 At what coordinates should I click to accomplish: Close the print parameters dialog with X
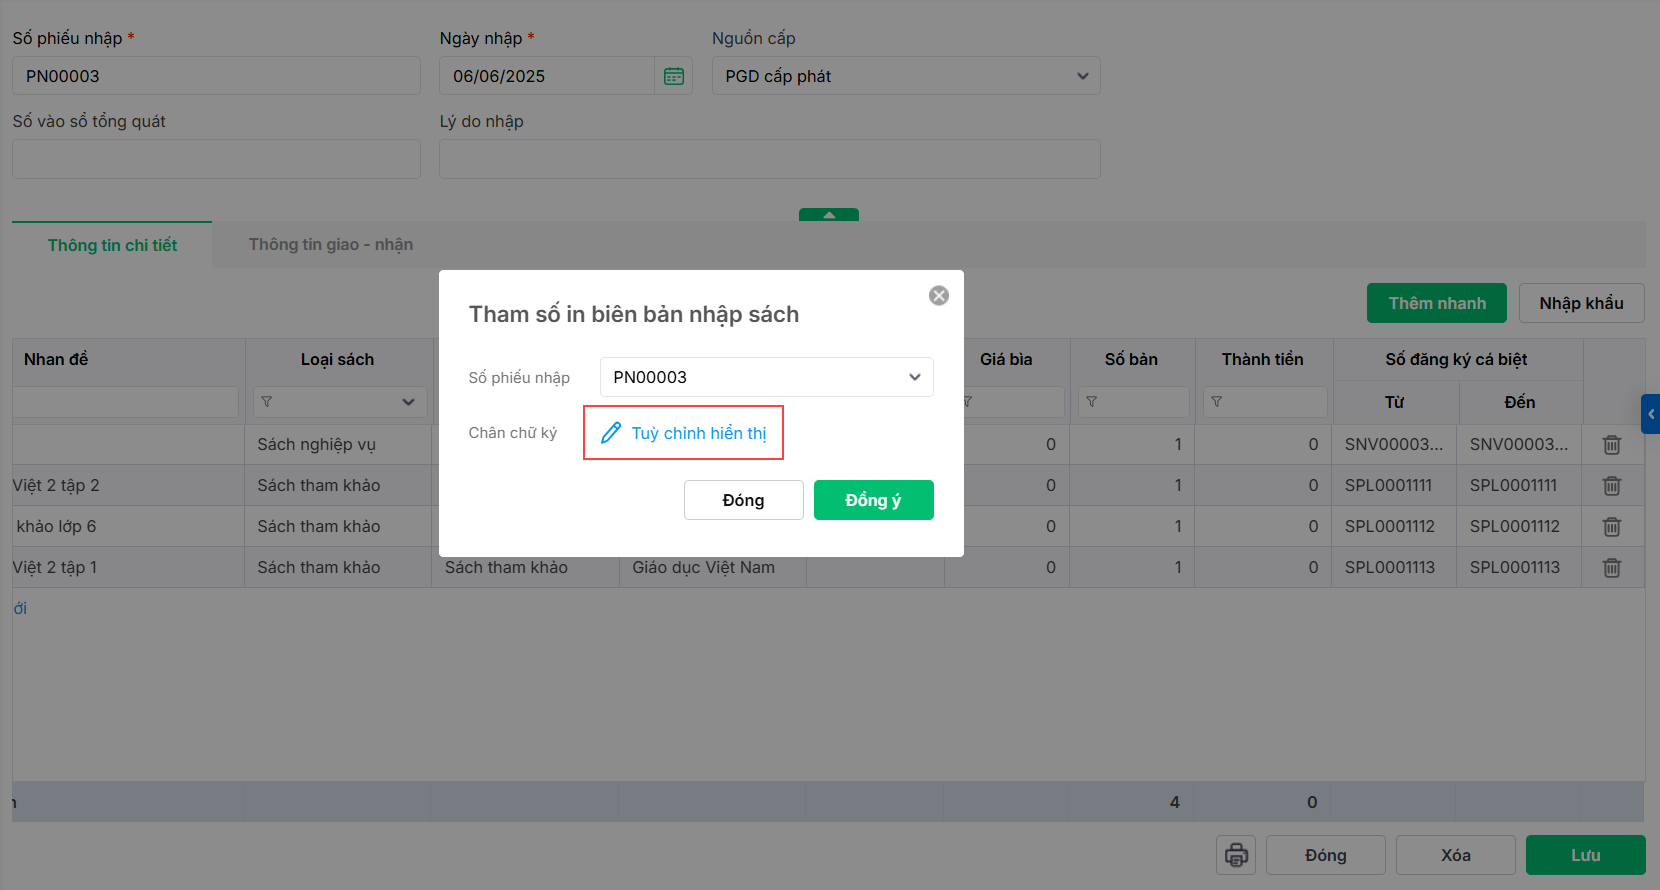coord(938,295)
